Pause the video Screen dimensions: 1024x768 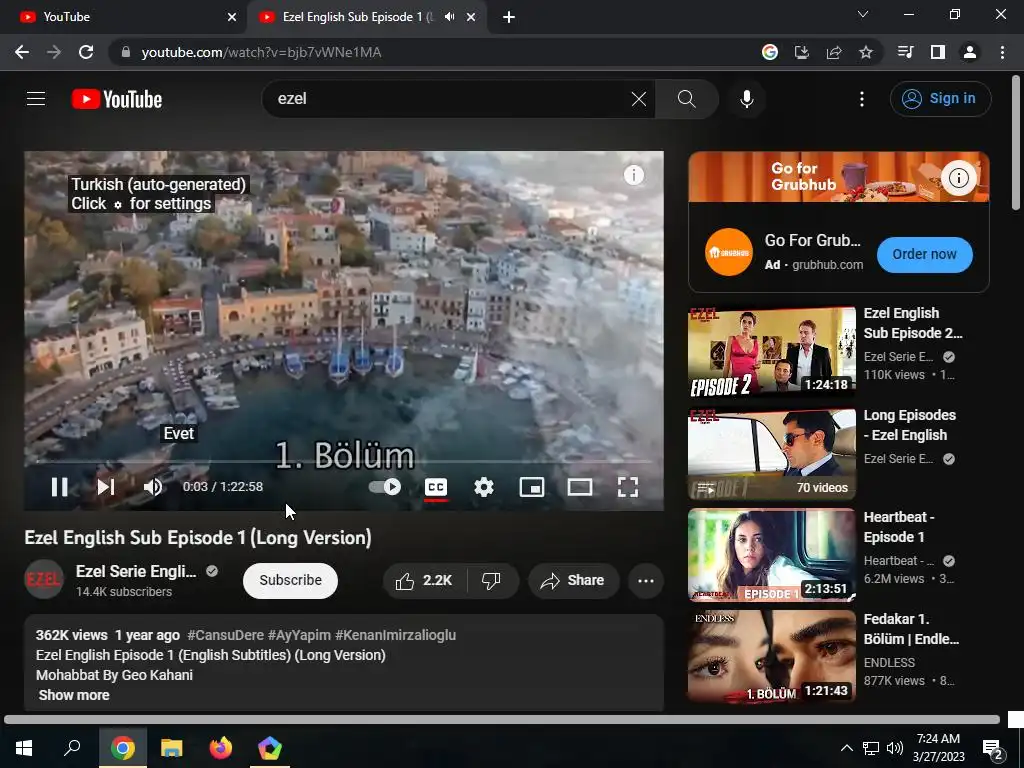[59, 487]
